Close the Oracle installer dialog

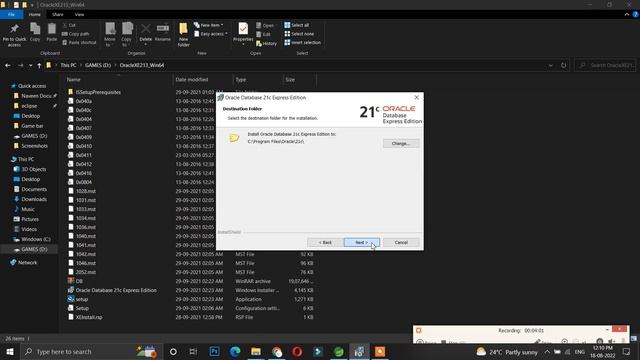pyautogui.click(x=416, y=98)
